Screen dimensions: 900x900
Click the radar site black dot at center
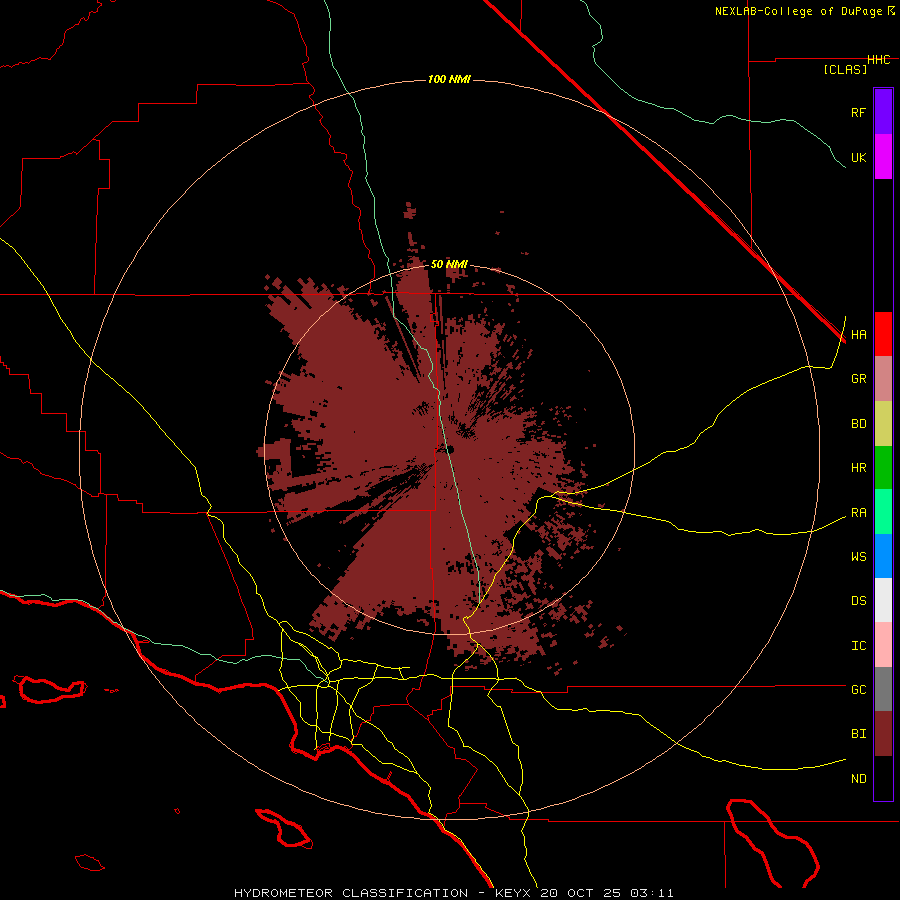coord(449,449)
